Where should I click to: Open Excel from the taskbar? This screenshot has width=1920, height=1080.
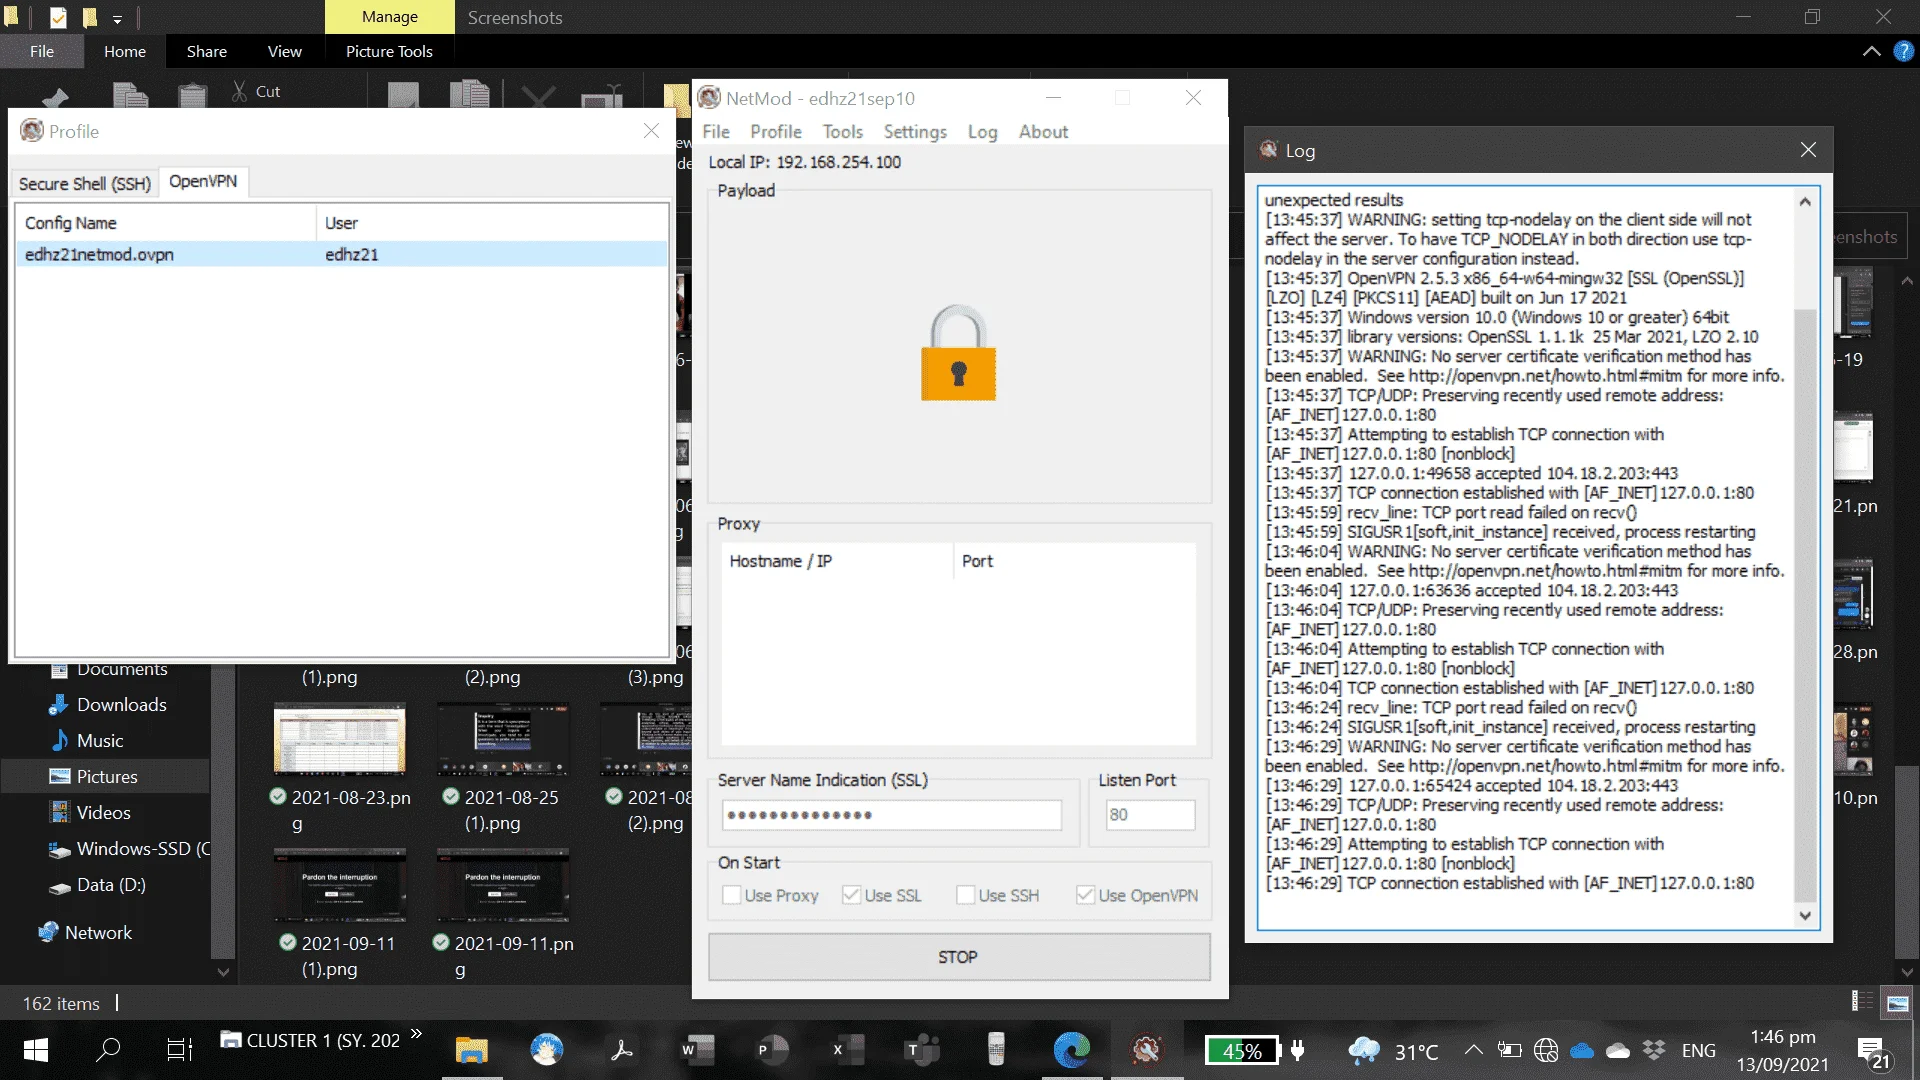[847, 1050]
